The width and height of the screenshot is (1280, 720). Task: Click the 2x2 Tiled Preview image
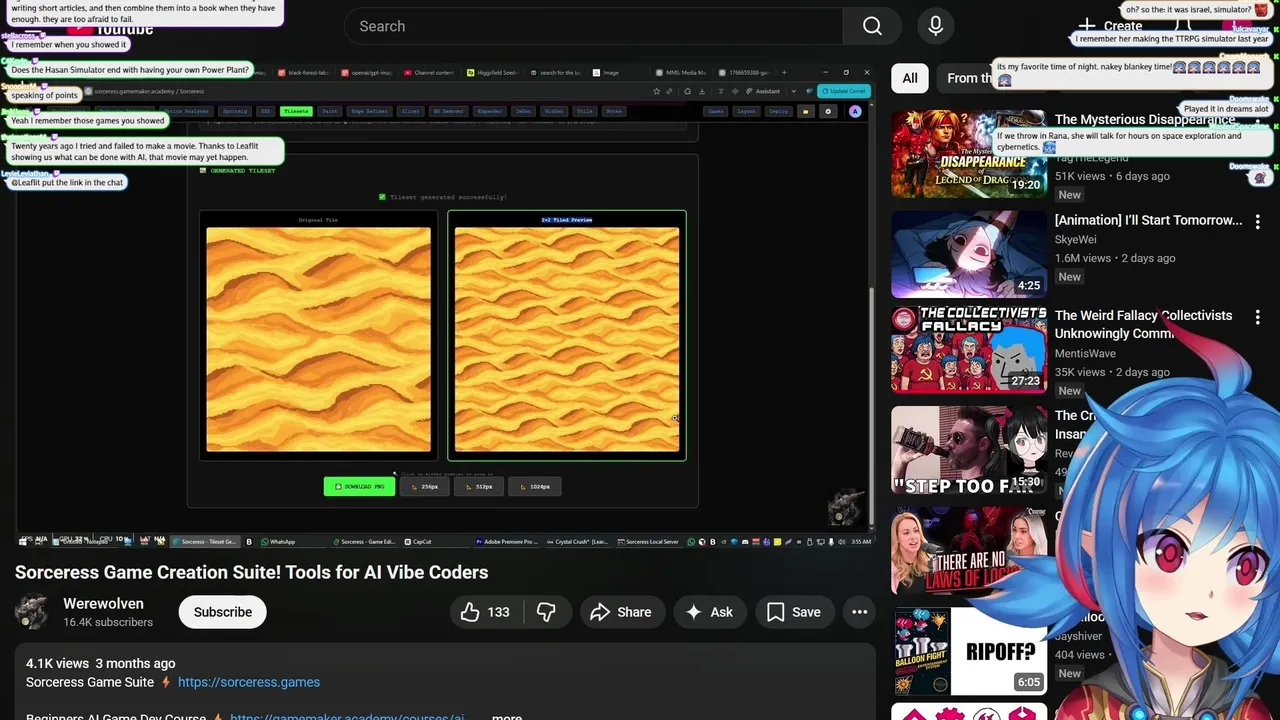(567, 339)
